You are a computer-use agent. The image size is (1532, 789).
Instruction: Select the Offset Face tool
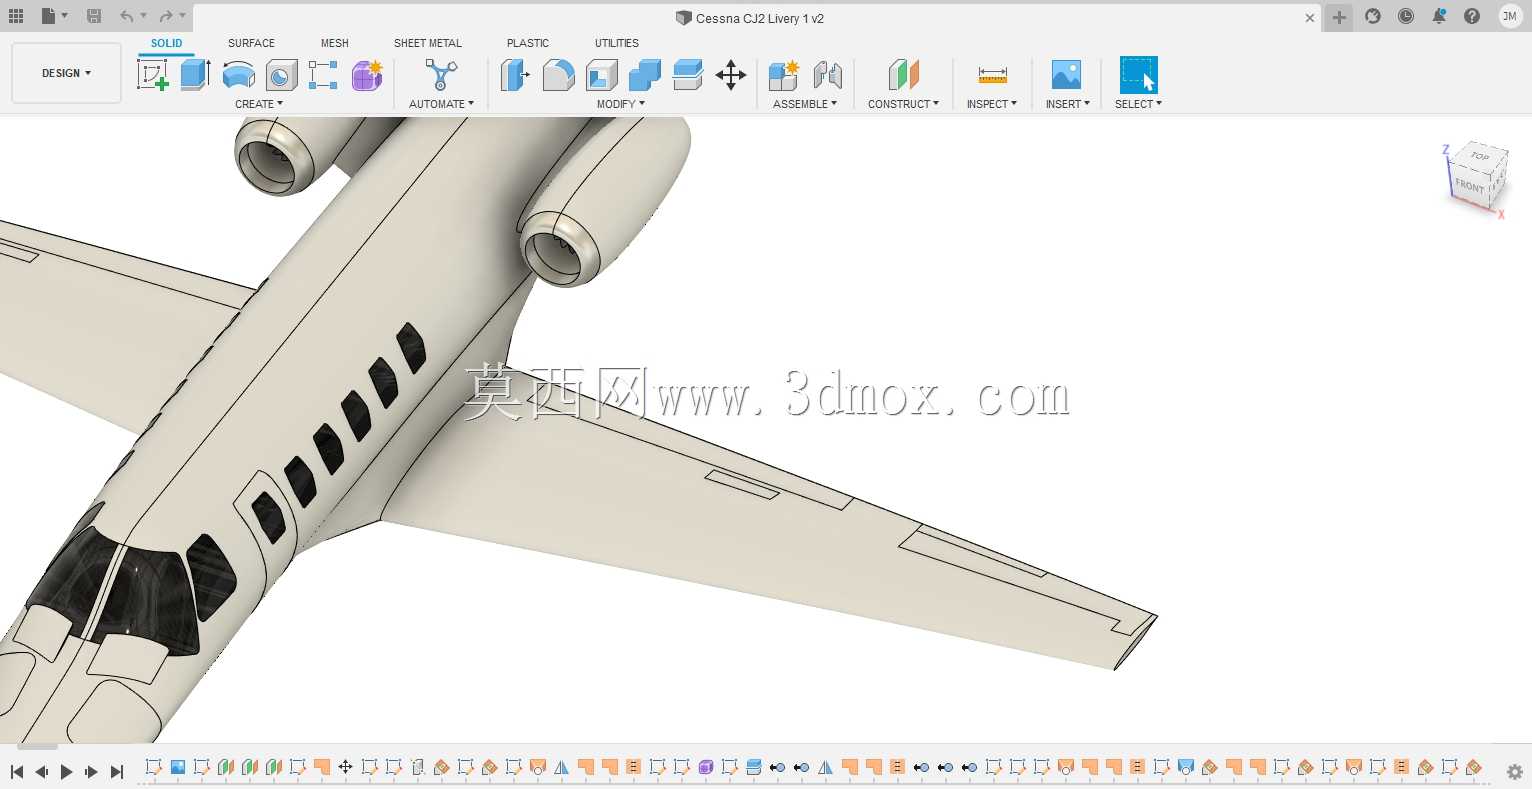688,75
